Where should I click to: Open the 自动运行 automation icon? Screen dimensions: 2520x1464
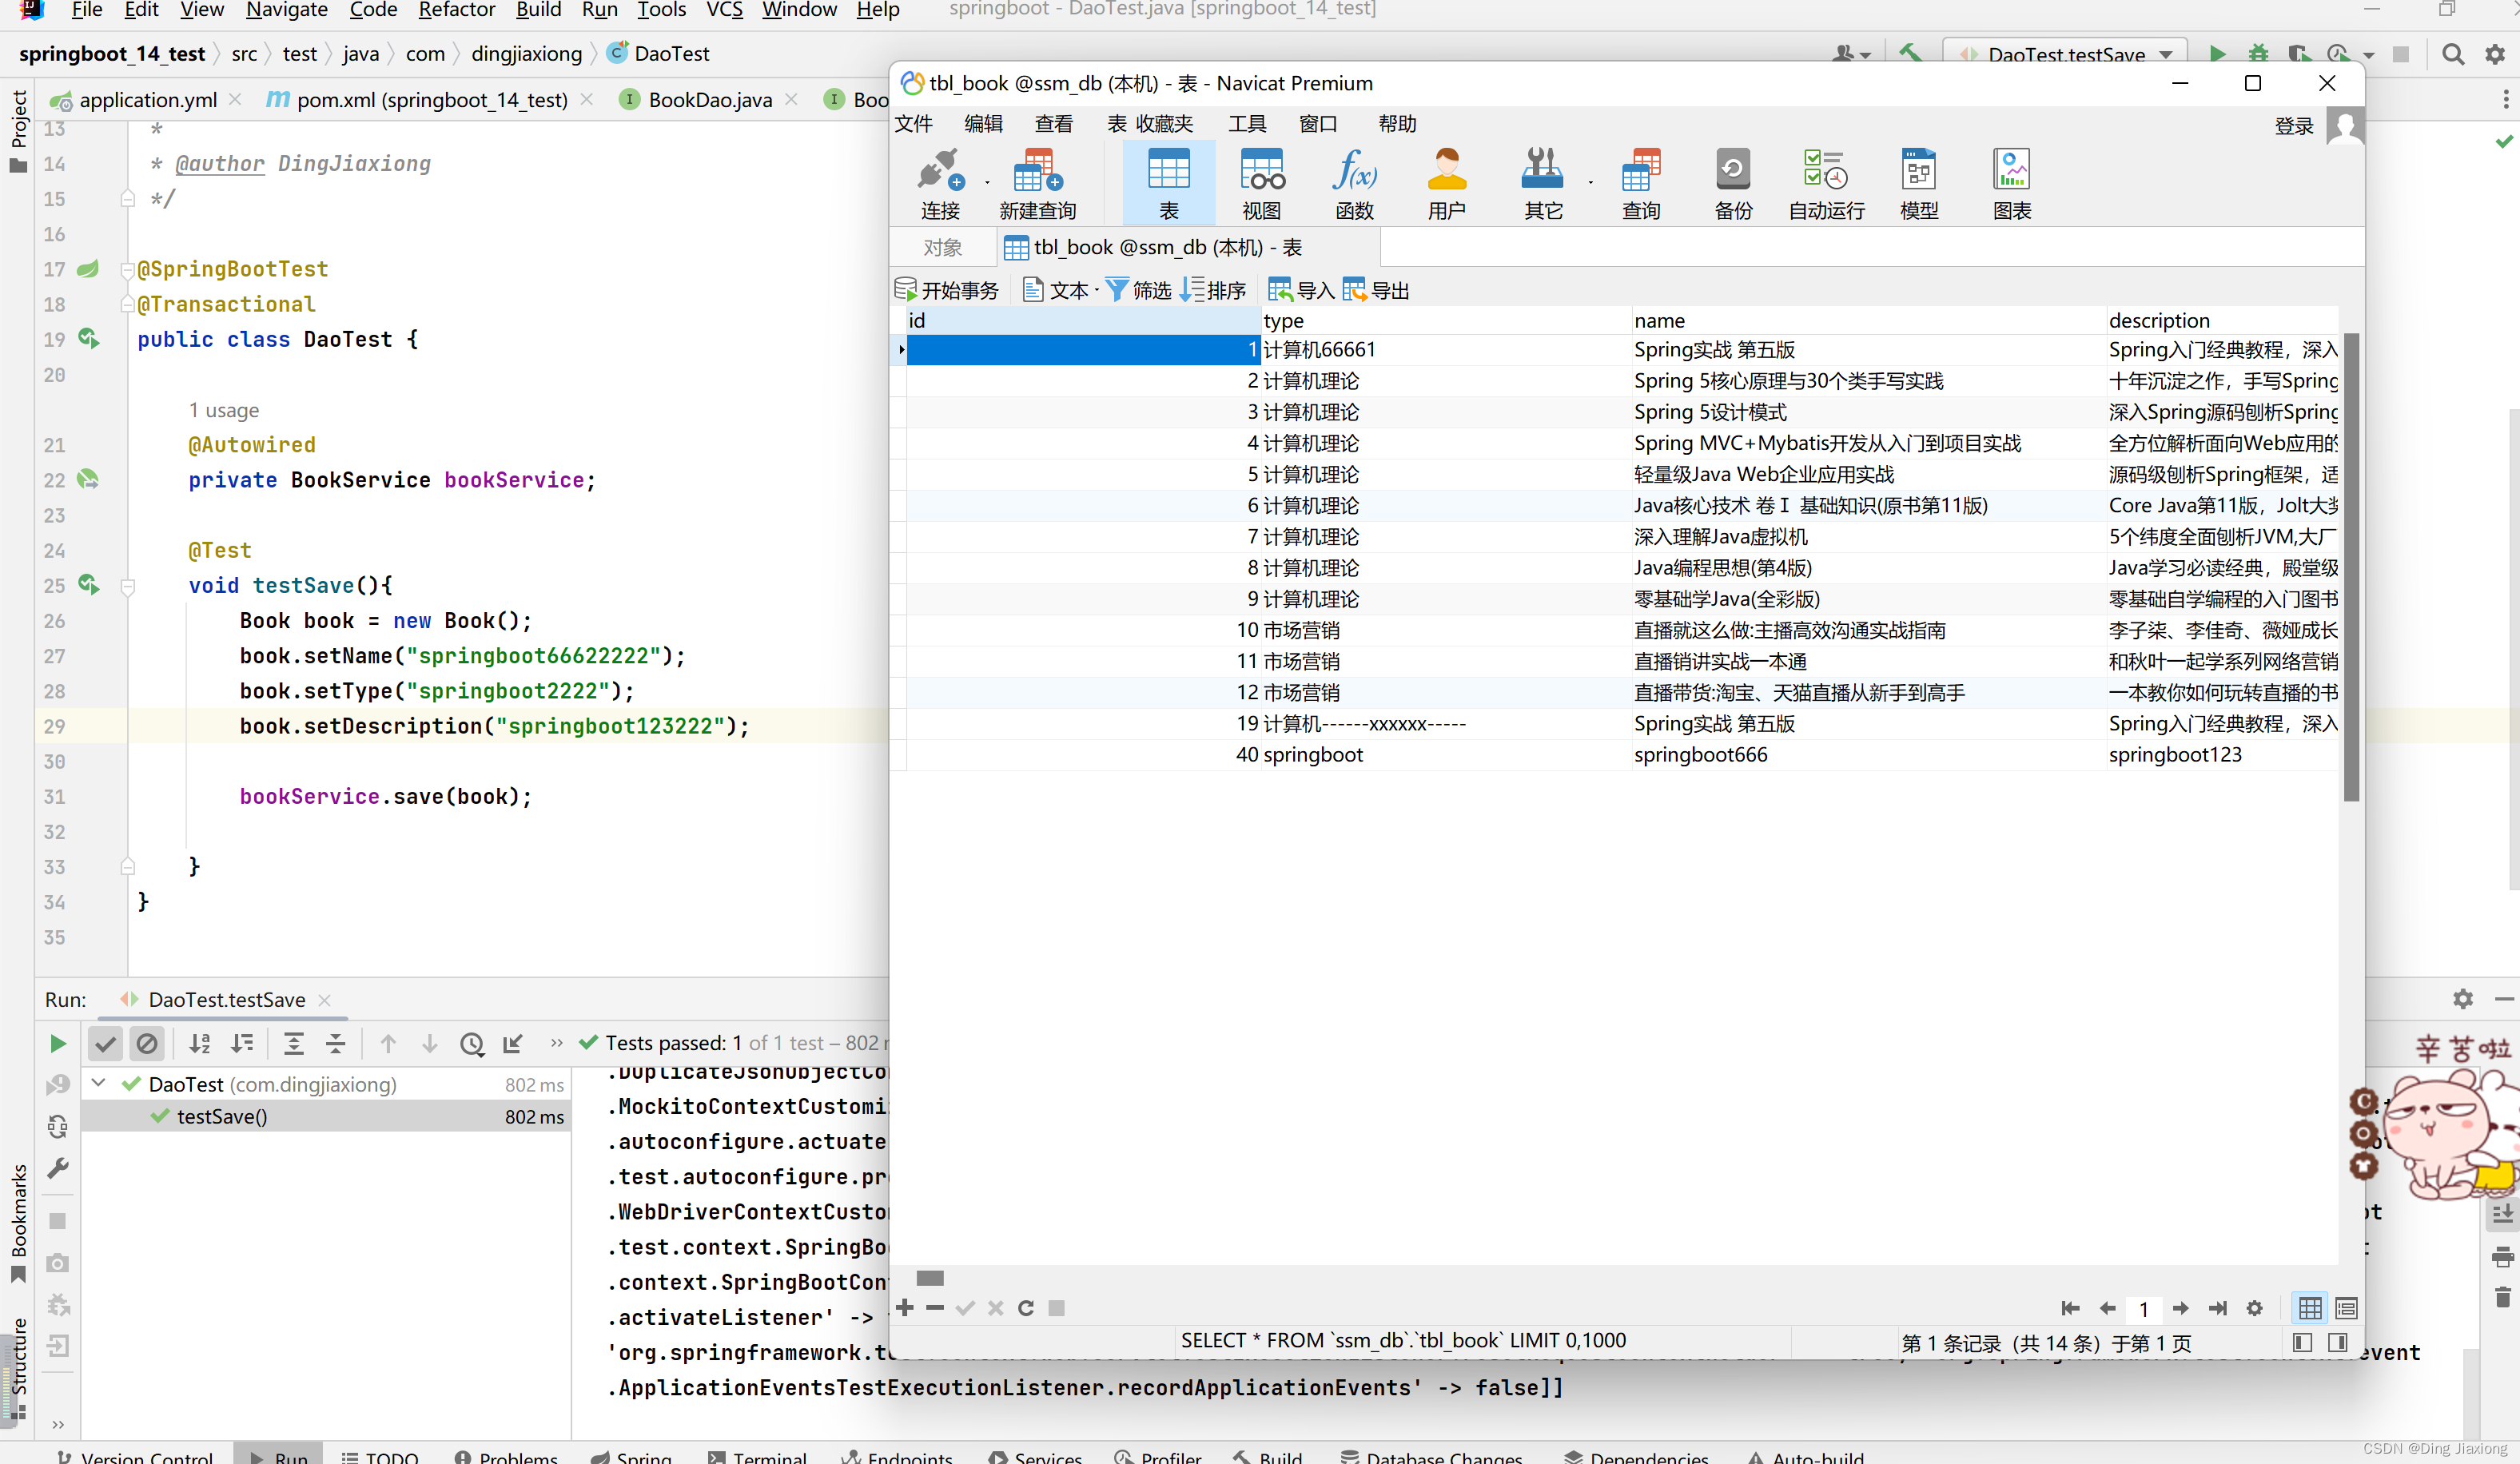(1826, 183)
